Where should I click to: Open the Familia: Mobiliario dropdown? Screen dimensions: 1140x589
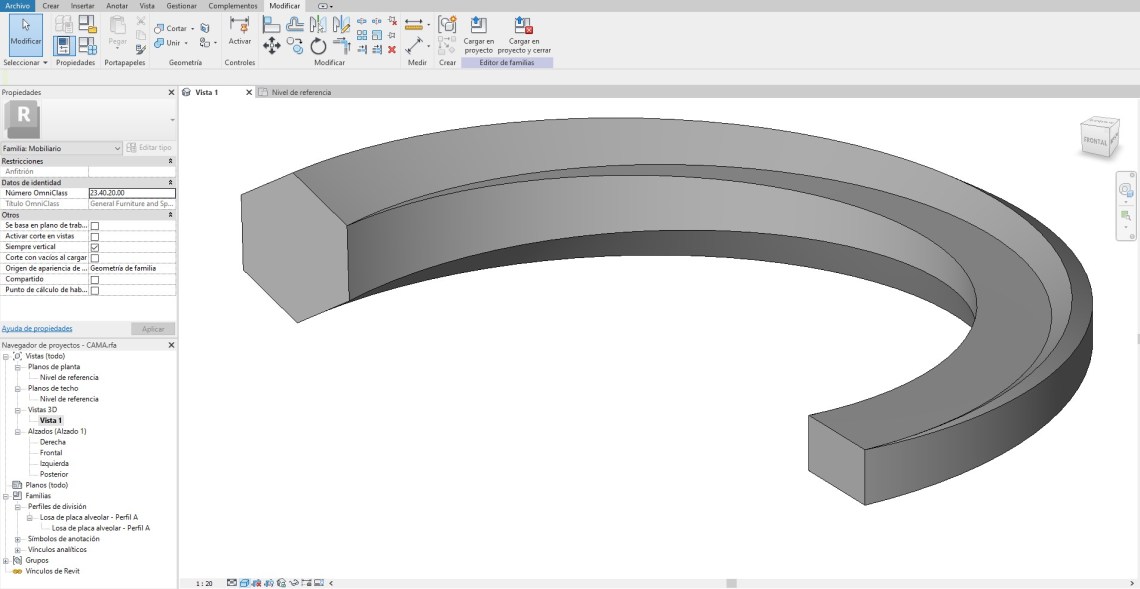point(117,148)
